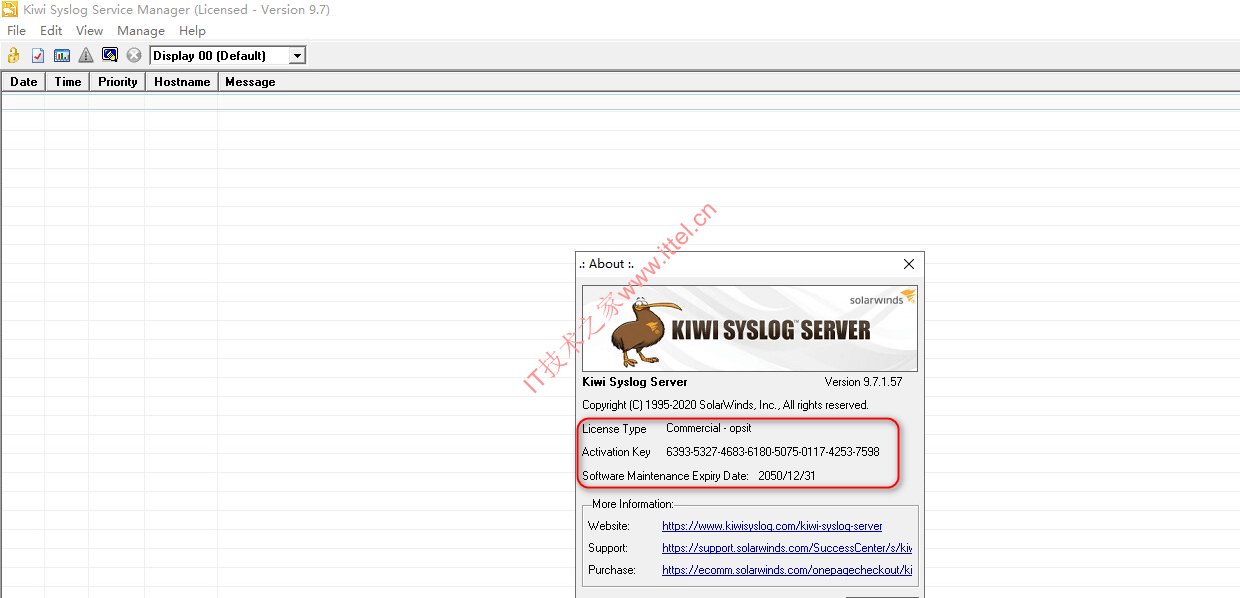This screenshot has height=598, width=1240.
Task: Open the kiwisyslog.com website link
Action: point(772,526)
